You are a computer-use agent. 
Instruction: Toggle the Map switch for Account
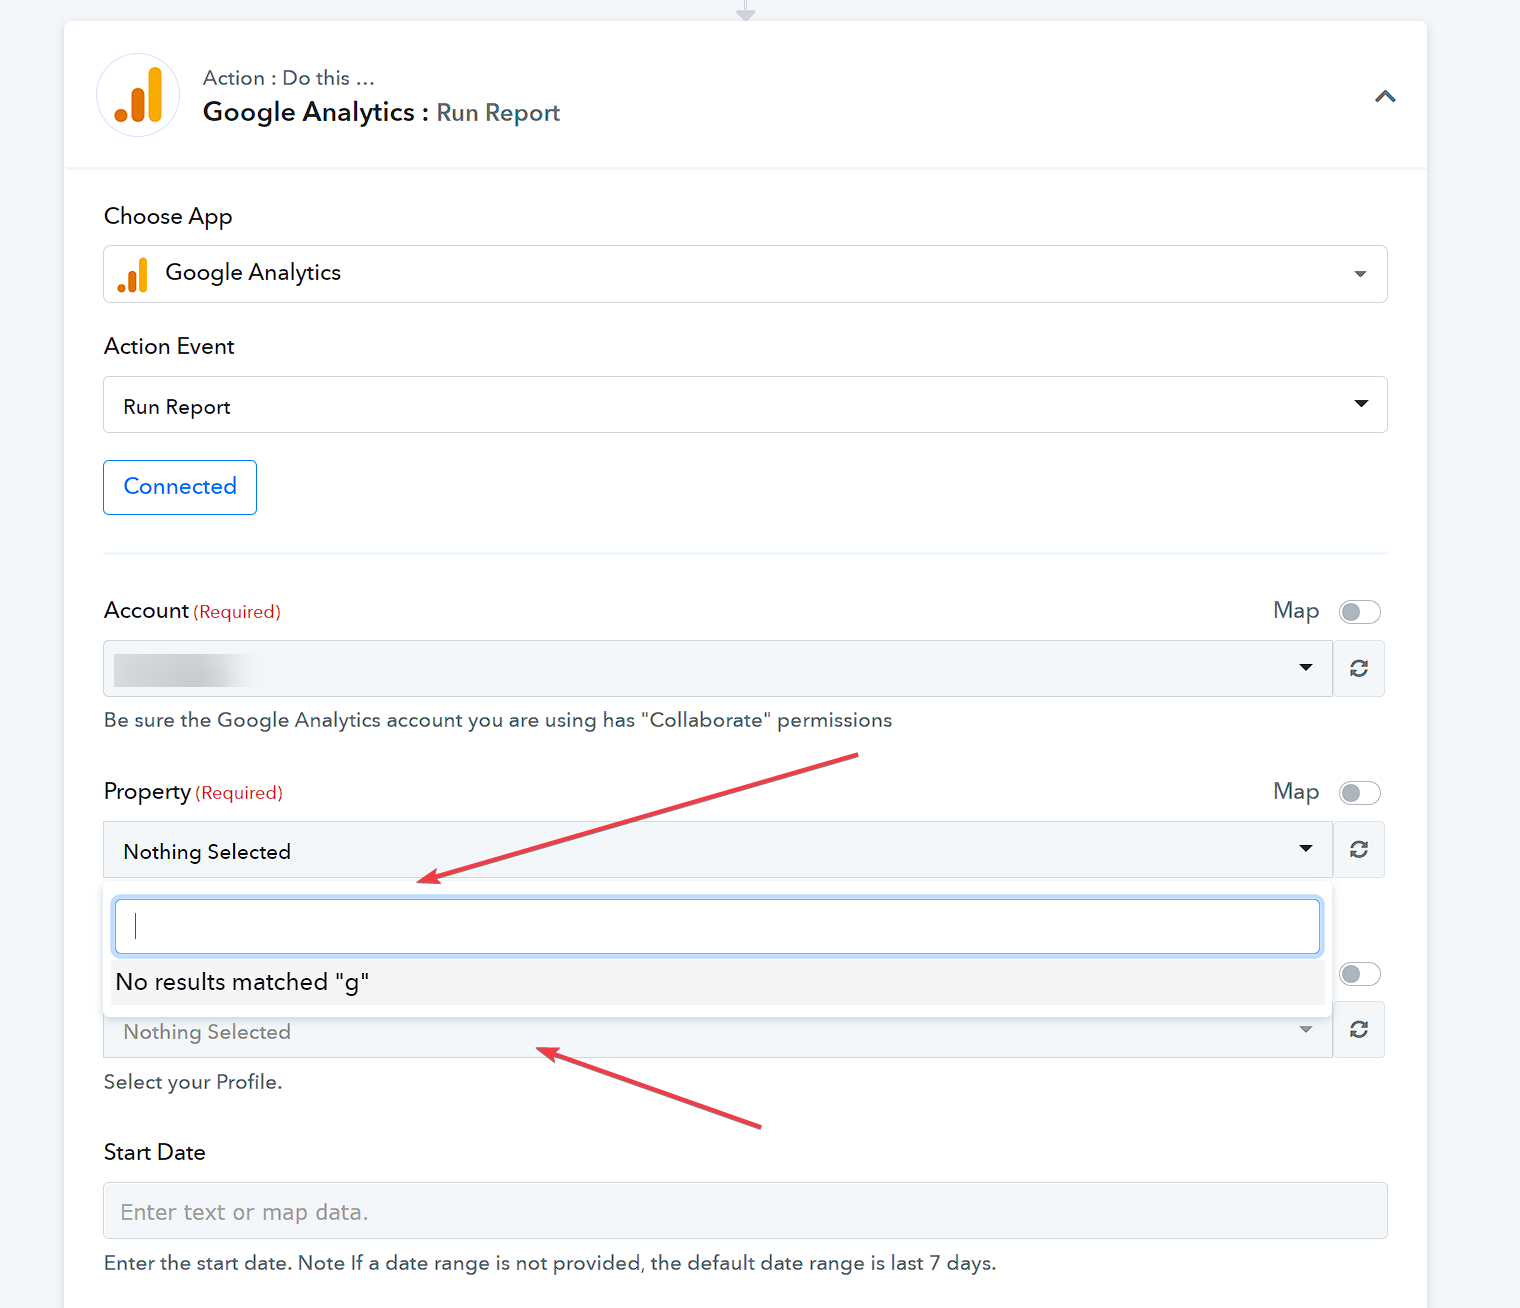[x=1359, y=612]
